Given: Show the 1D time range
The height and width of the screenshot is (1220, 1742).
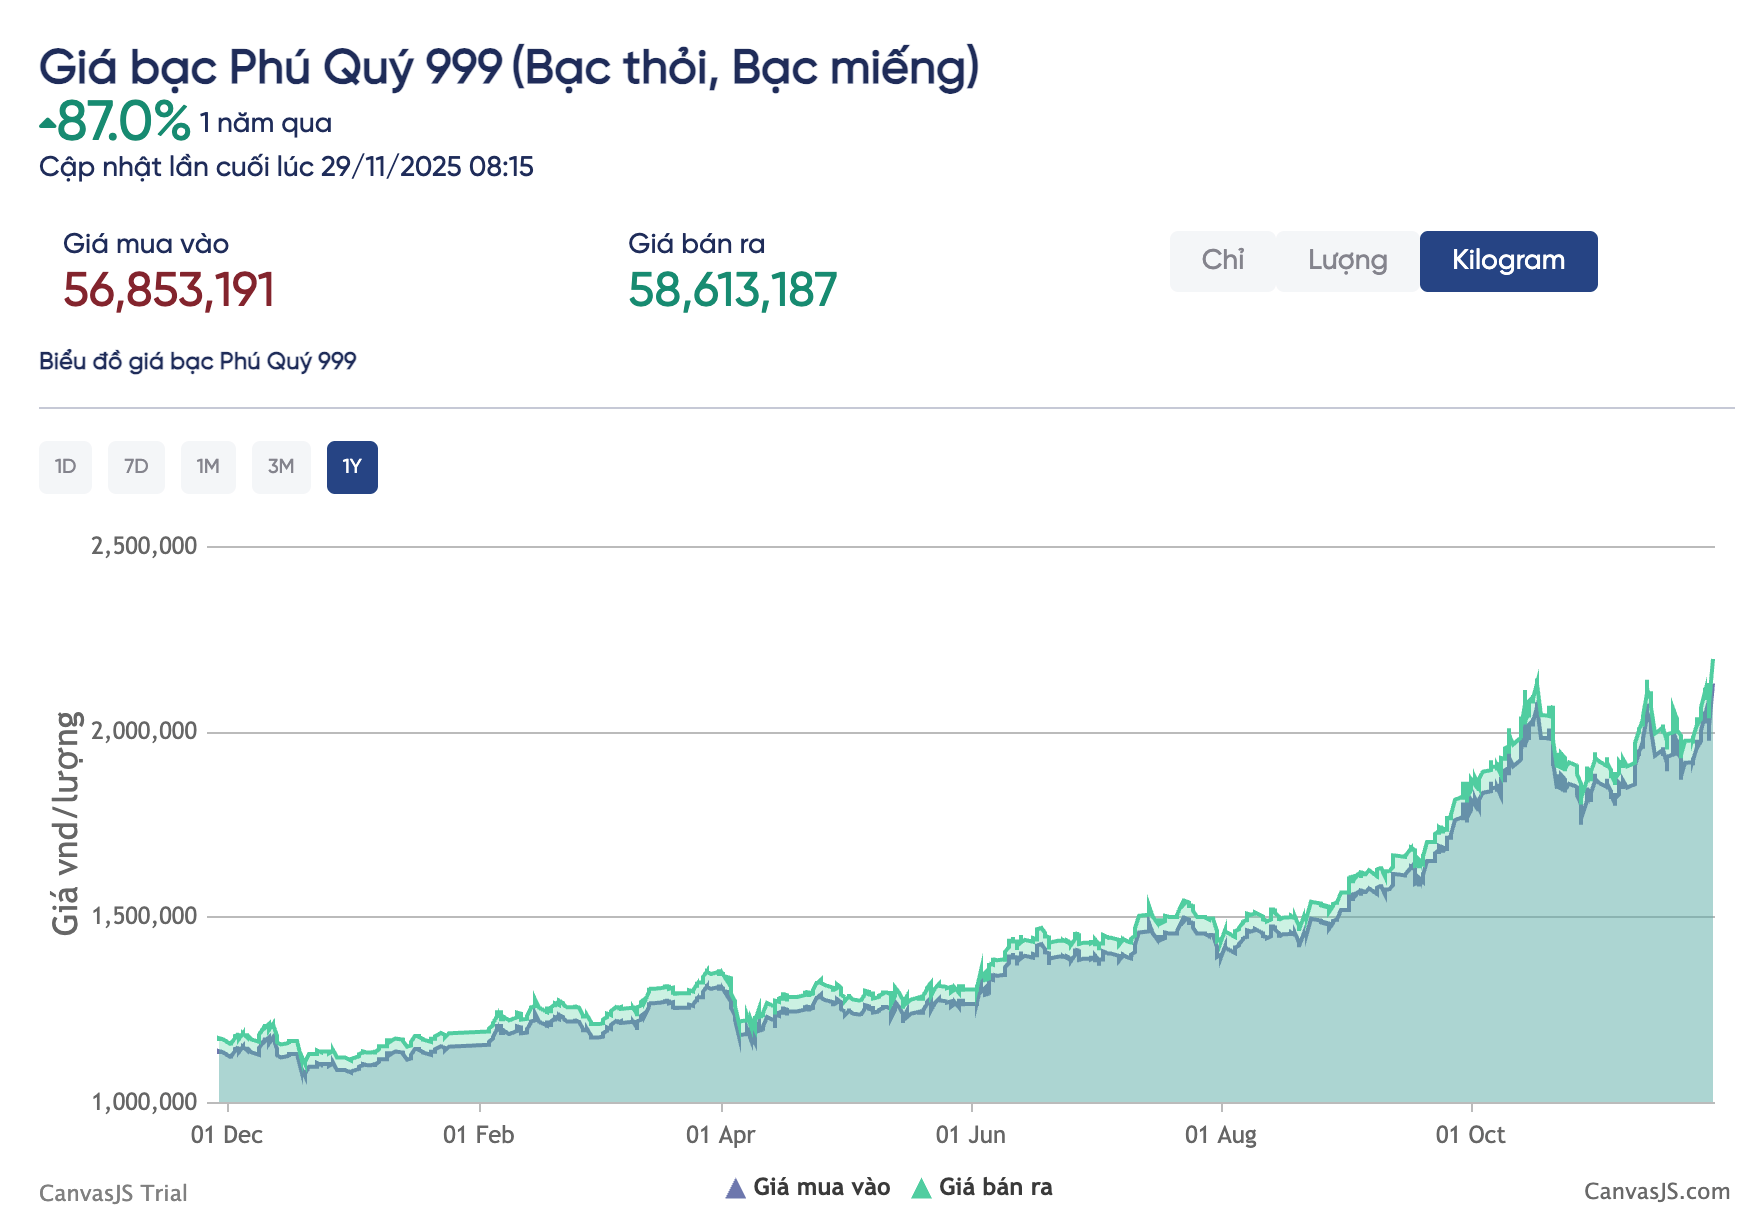Looking at the screenshot, I should tap(65, 467).
